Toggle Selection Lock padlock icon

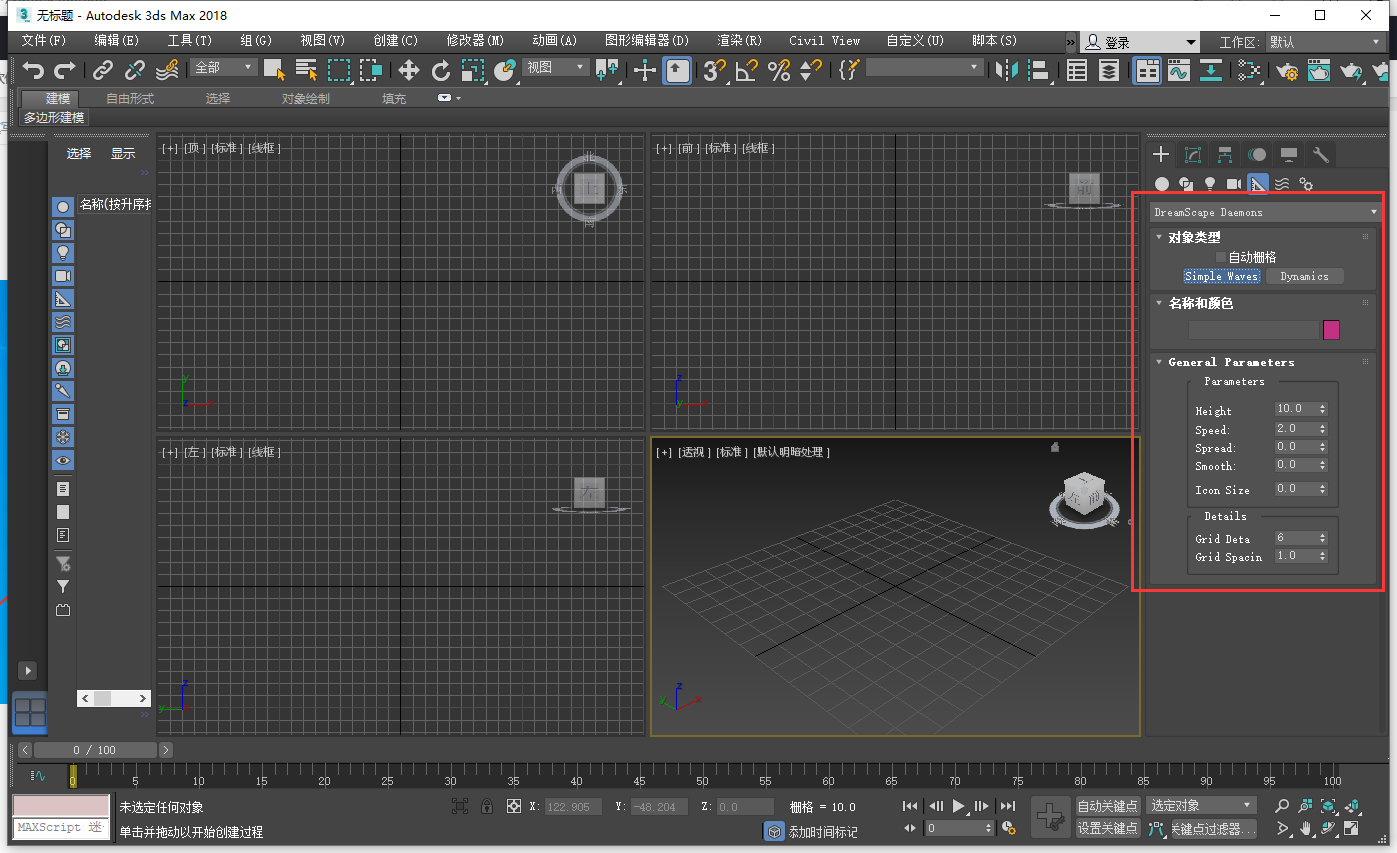tap(486, 806)
